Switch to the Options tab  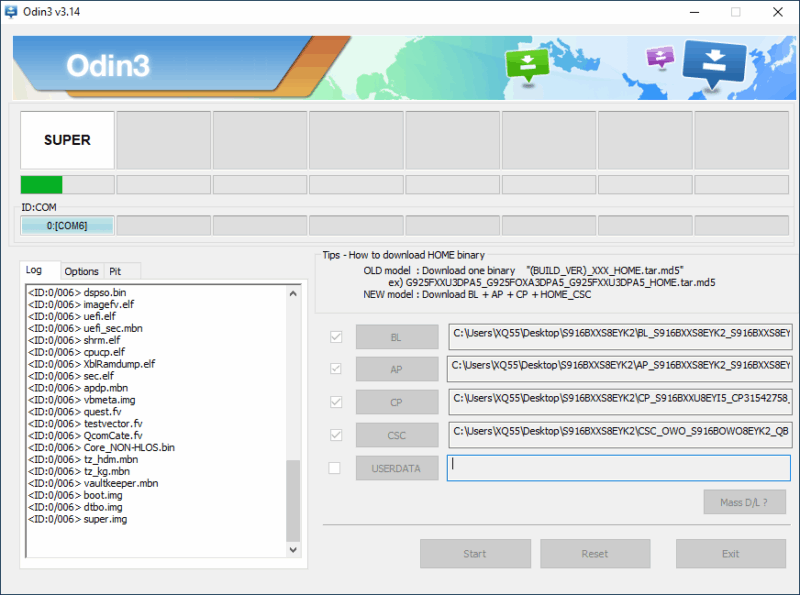(x=81, y=271)
